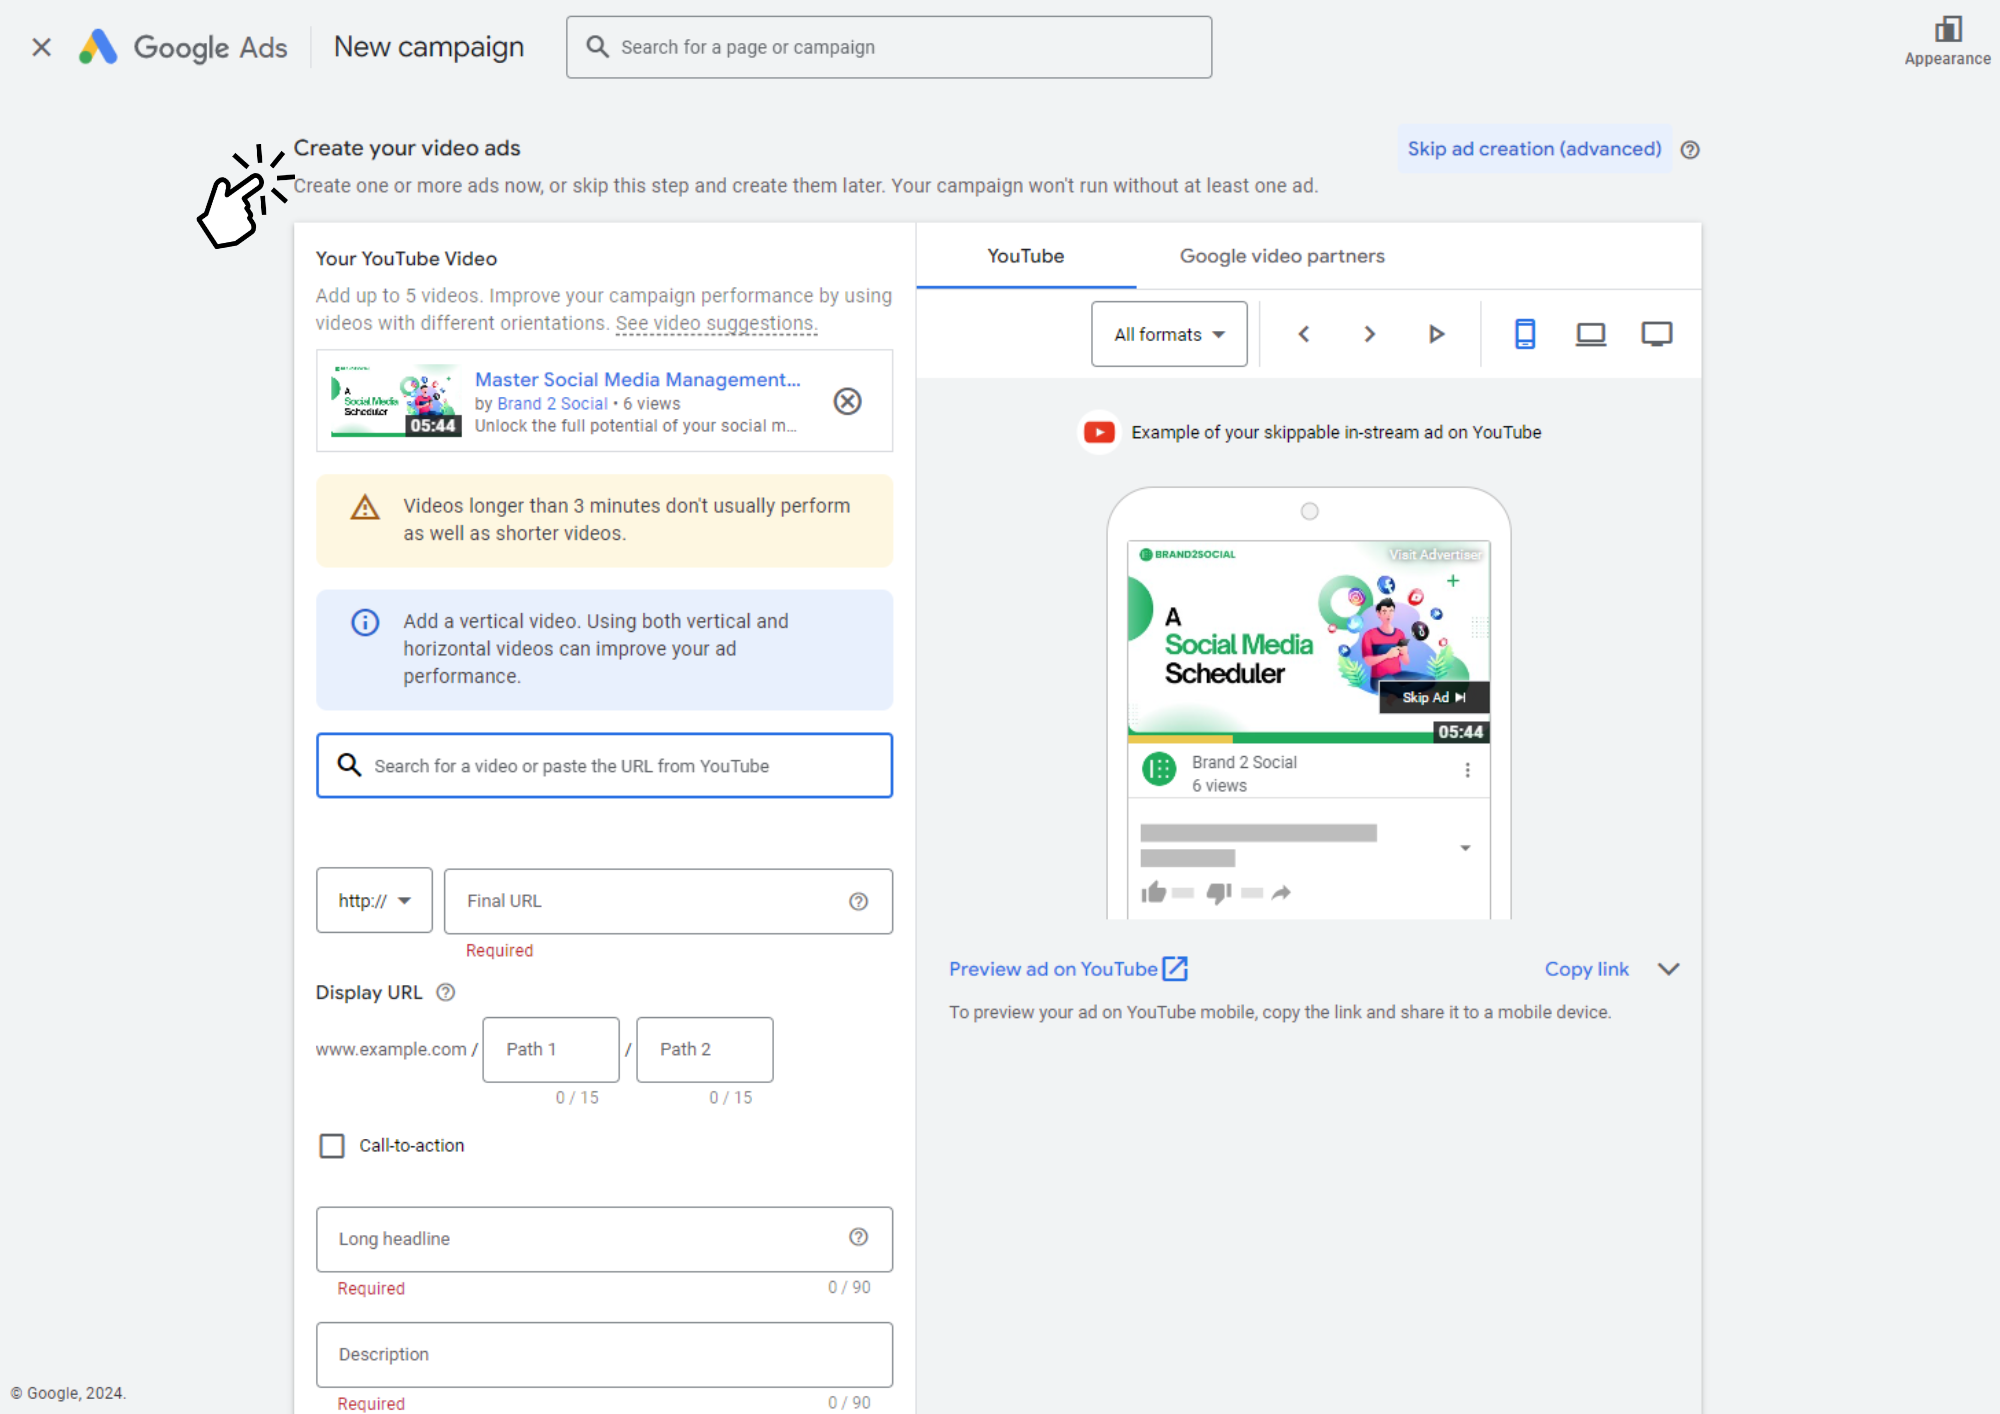The image size is (2000, 1414).
Task: Select mobile phone preview device
Action: (x=1524, y=334)
